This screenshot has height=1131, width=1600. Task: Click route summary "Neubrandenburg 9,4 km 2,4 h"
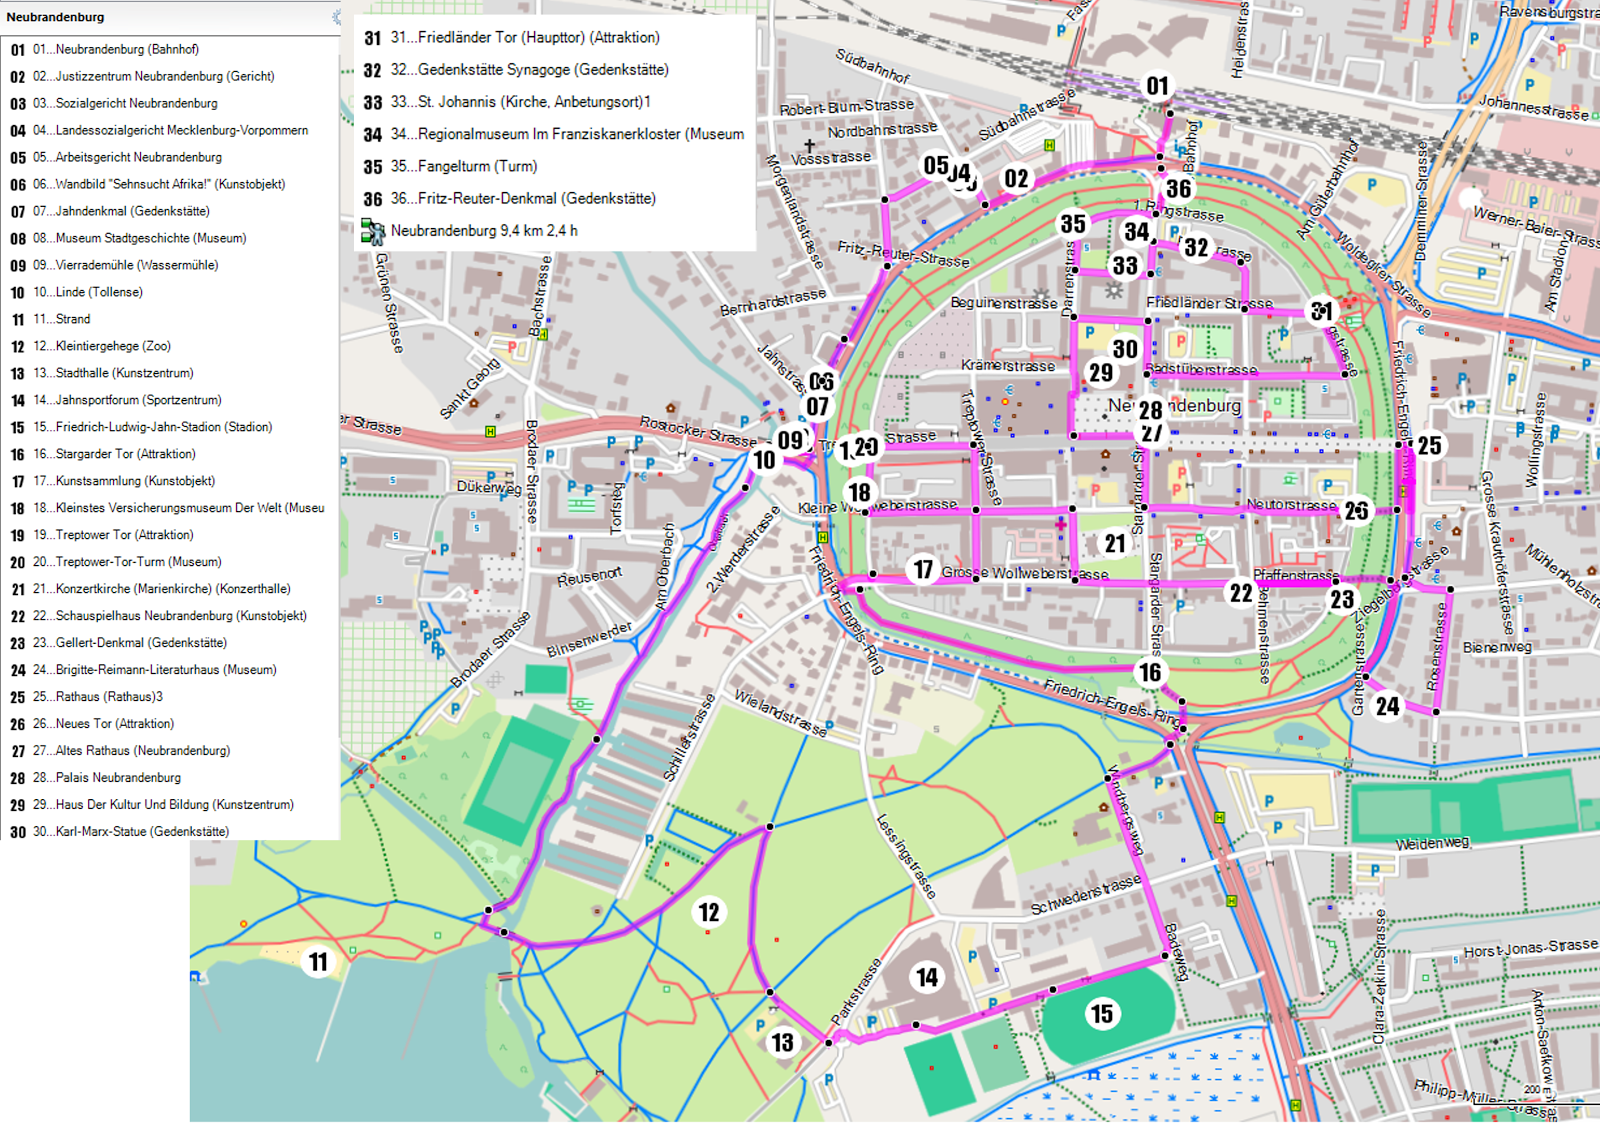pos(484,231)
